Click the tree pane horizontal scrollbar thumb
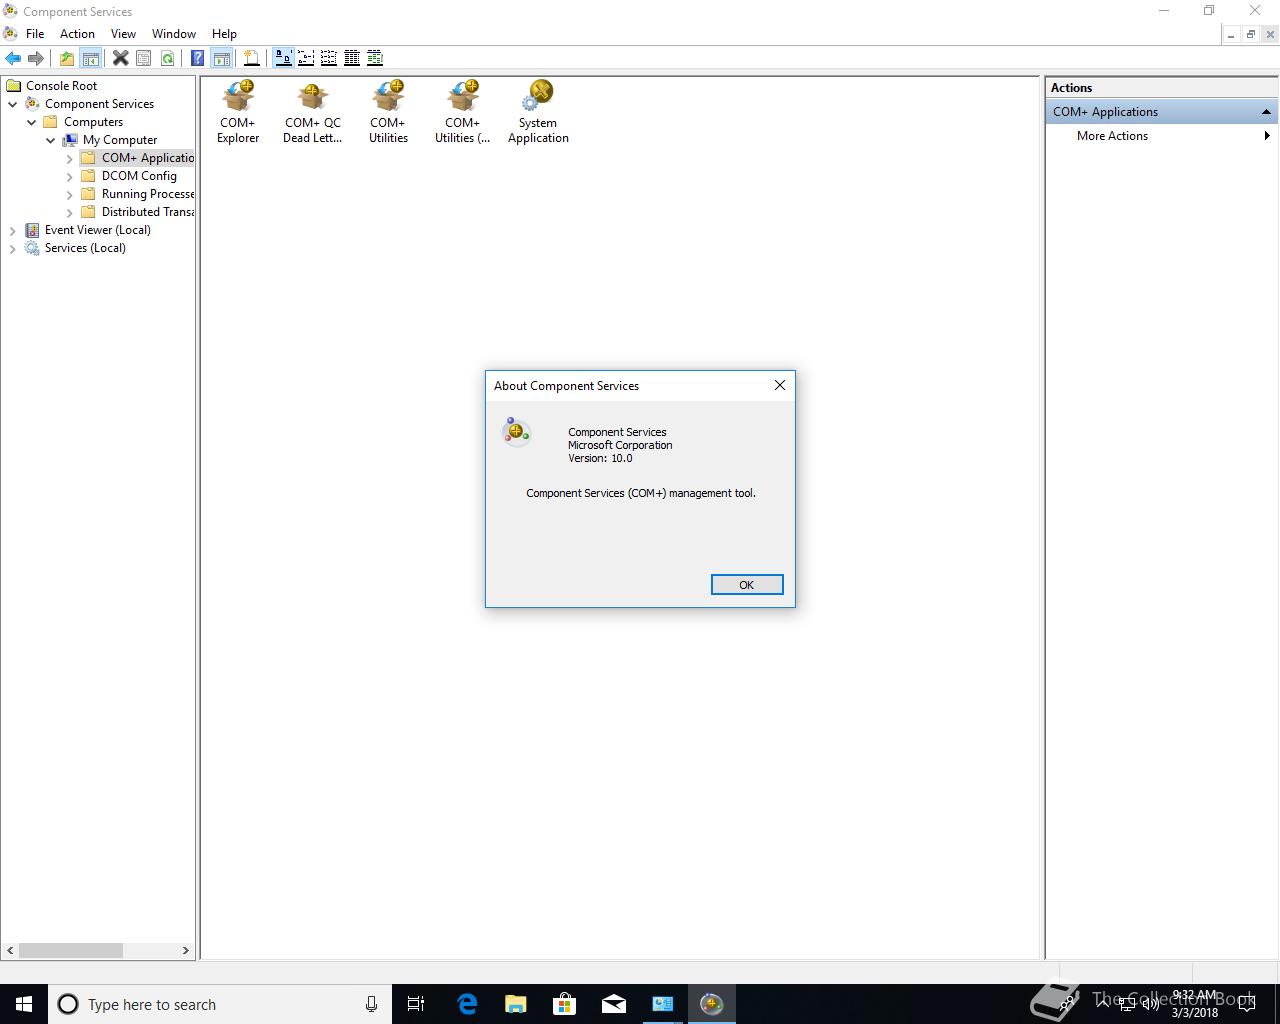Image resolution: width=1280 pixels, height=1024 pixels. (71, 950)
